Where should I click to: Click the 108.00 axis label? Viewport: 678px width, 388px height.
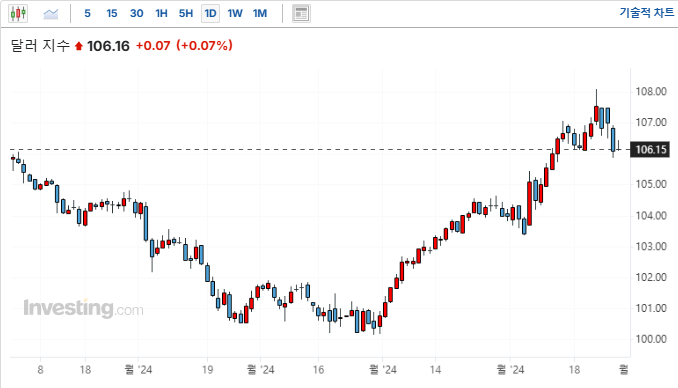pyautogui.click(x=651, y=91)
